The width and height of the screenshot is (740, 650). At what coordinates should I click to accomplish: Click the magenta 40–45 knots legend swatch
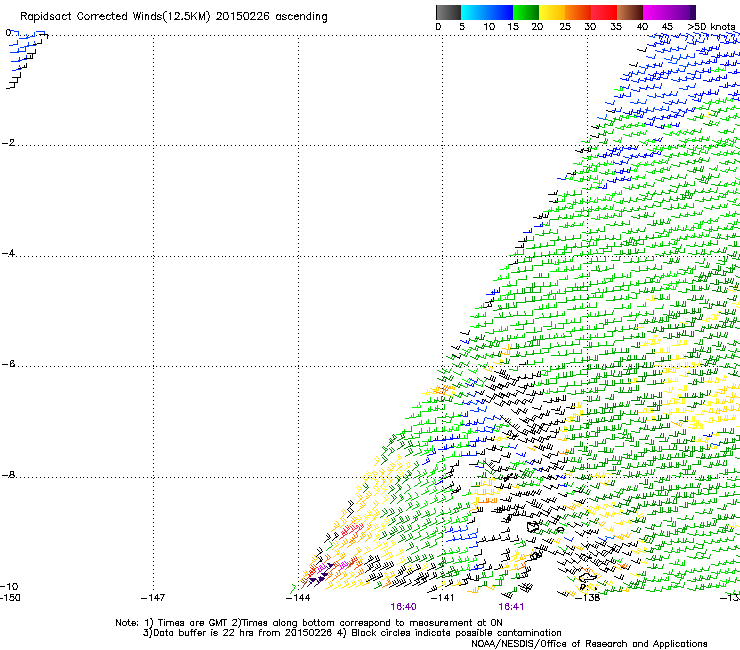[x=656, y=12]
